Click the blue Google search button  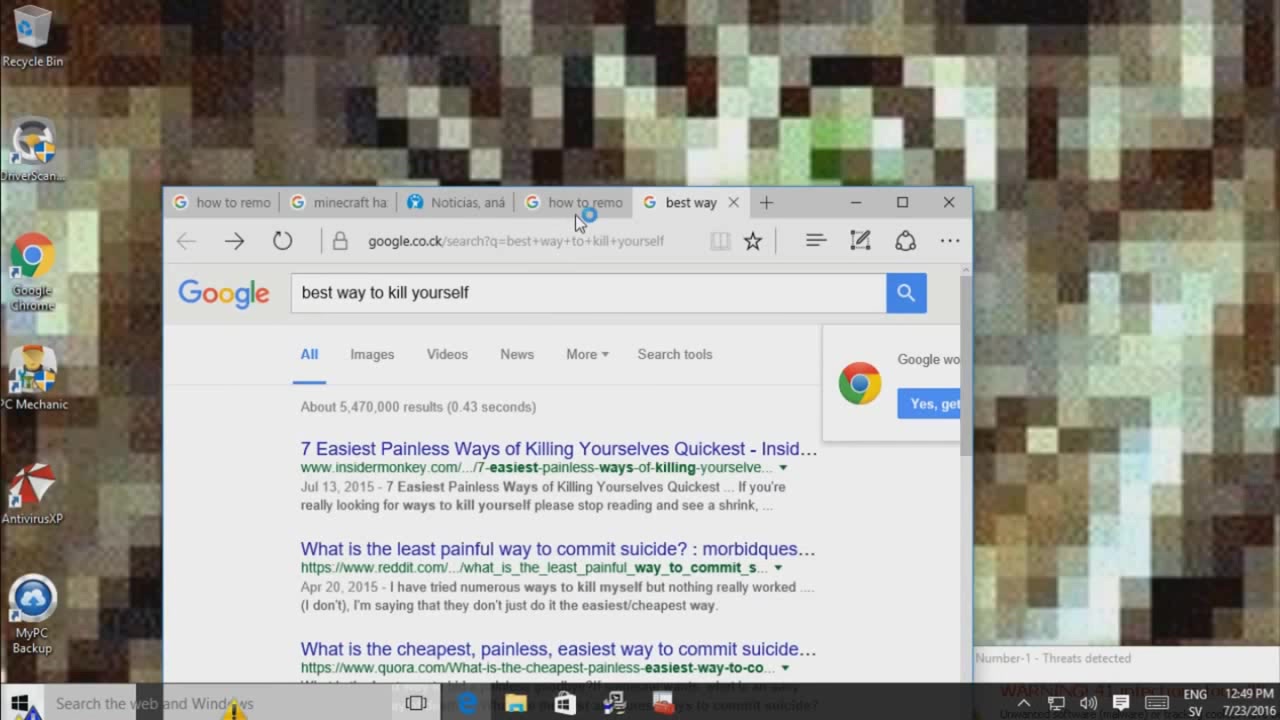point(906,293)
